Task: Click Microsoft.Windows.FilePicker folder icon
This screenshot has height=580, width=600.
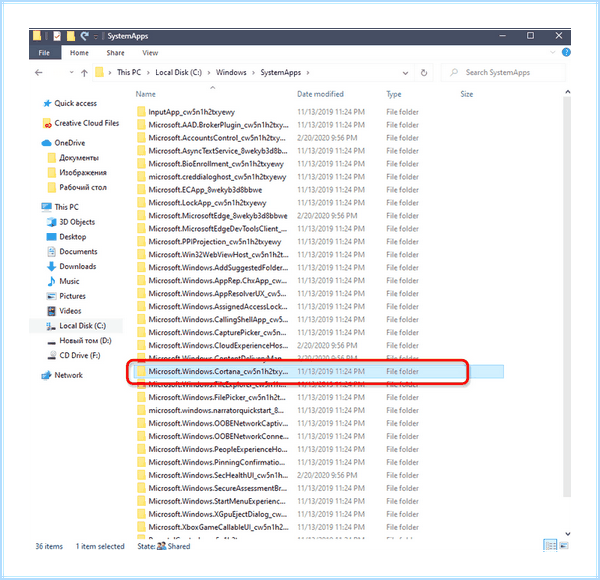Action: point(141,398)
